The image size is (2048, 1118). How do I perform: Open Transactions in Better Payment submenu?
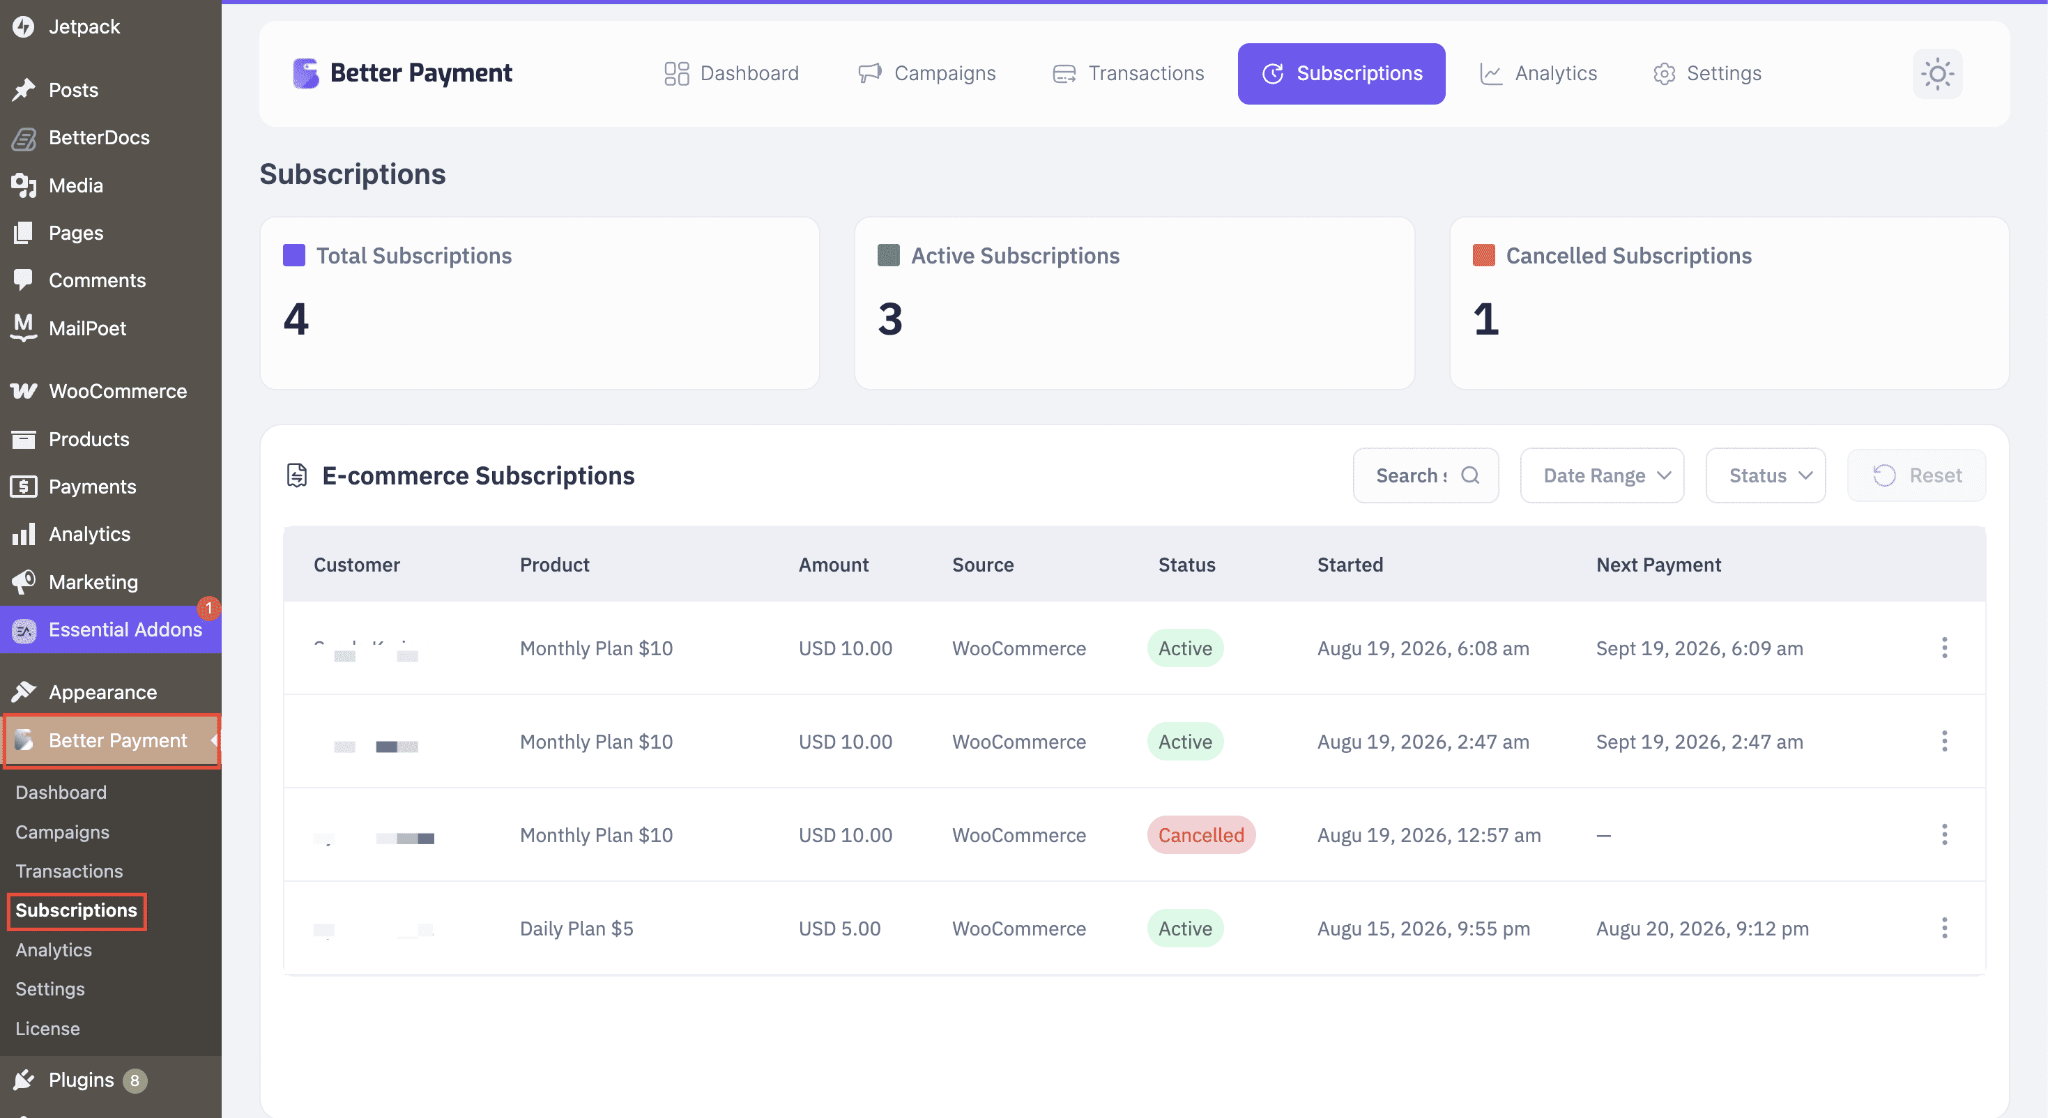(69, 872)
